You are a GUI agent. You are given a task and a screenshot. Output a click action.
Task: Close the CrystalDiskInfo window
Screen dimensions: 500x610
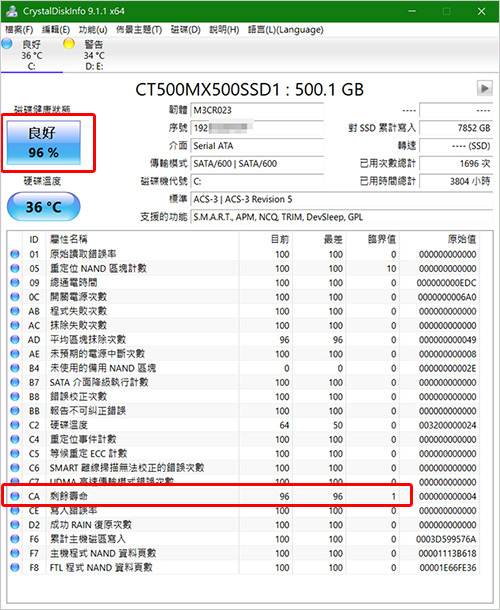coord(481,11)
